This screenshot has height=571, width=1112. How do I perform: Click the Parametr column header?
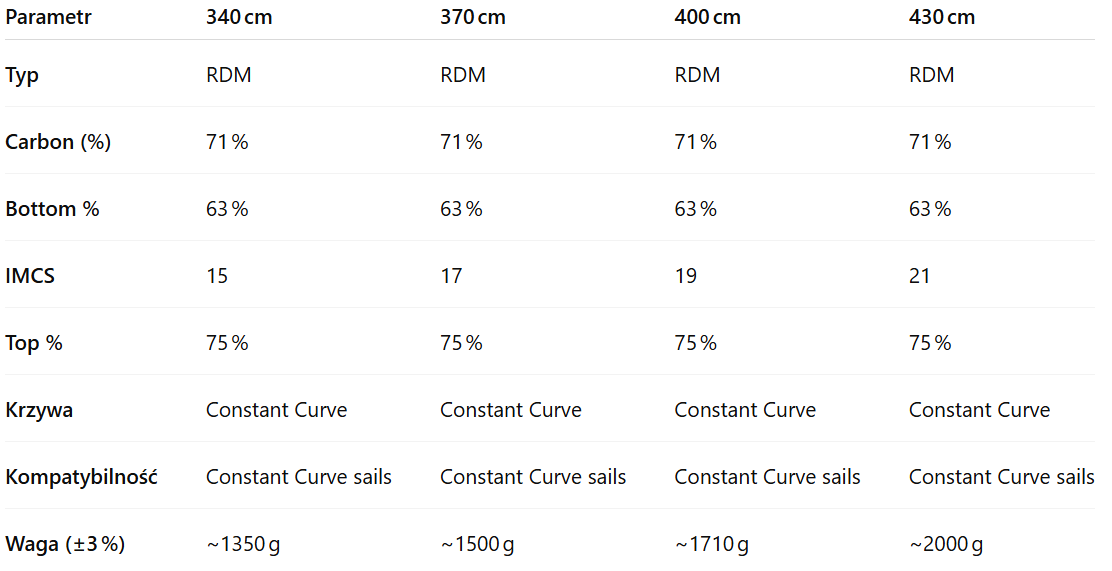[49, 17]
